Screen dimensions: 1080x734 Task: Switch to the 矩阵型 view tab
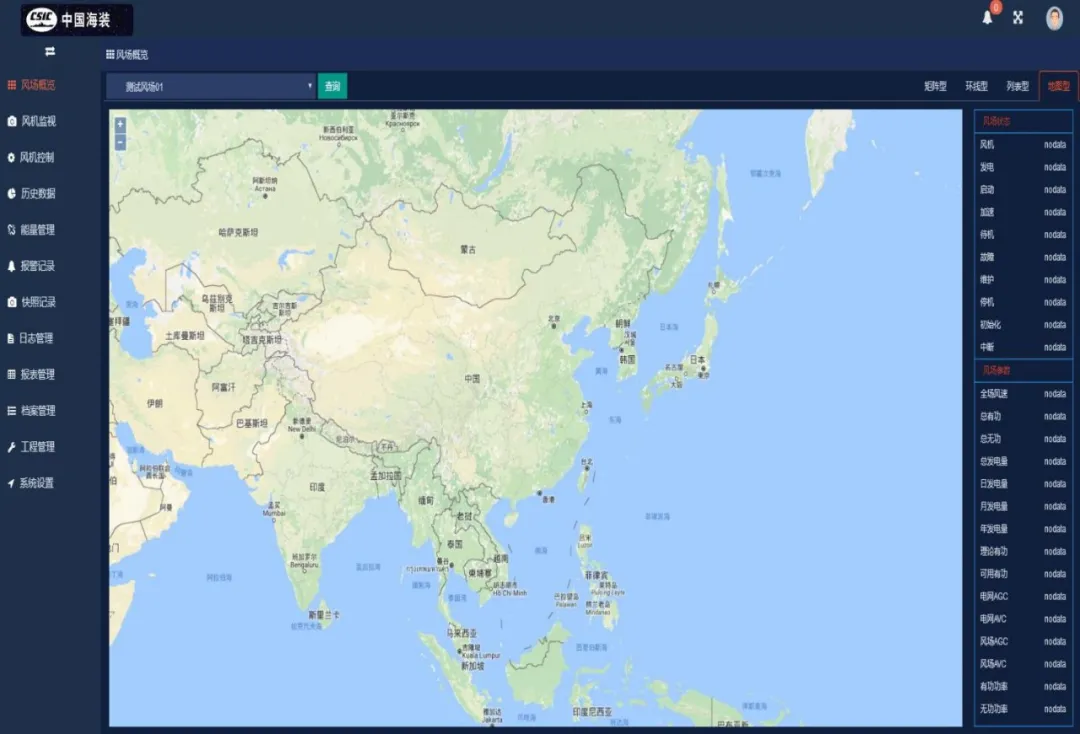click(x=935, y=86)
